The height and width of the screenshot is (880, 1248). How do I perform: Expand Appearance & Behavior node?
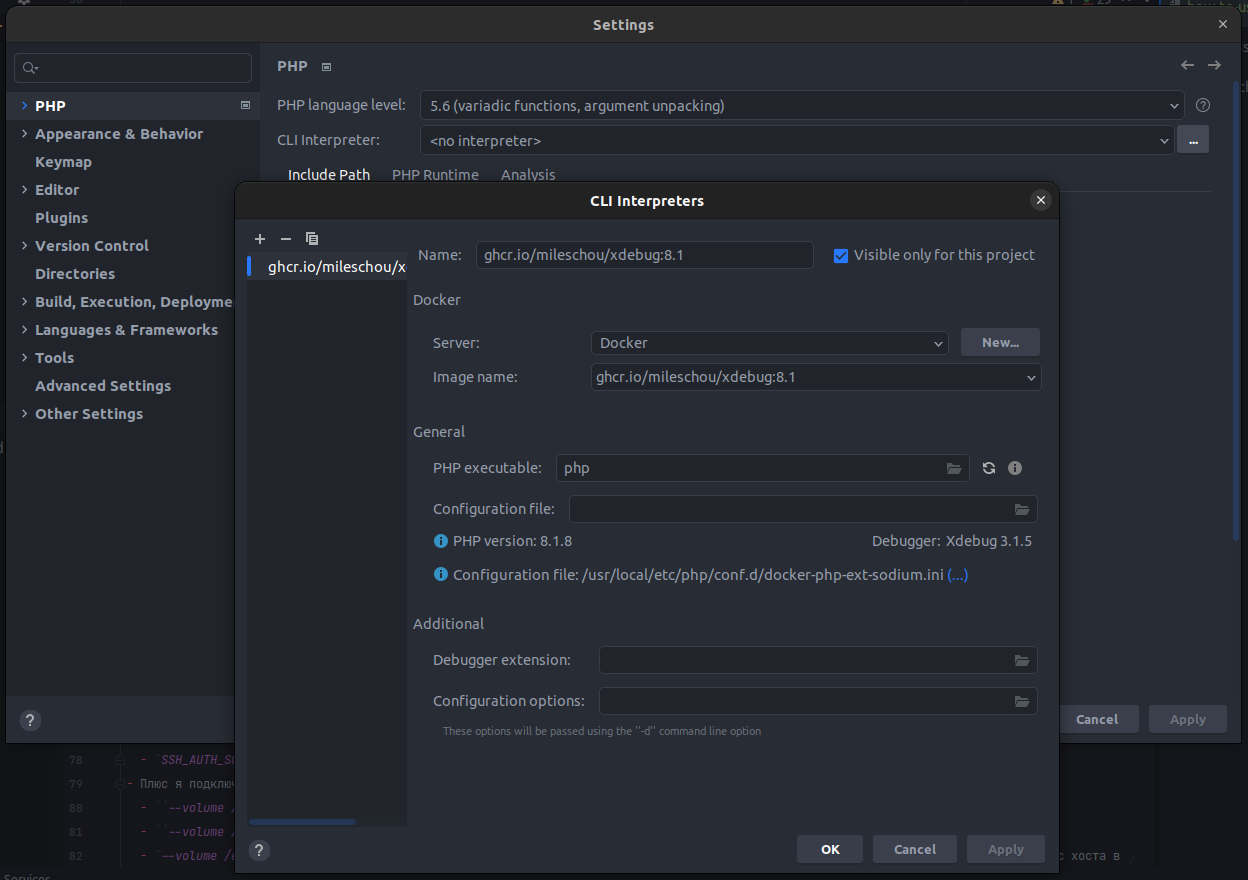(x=24, y=133)
